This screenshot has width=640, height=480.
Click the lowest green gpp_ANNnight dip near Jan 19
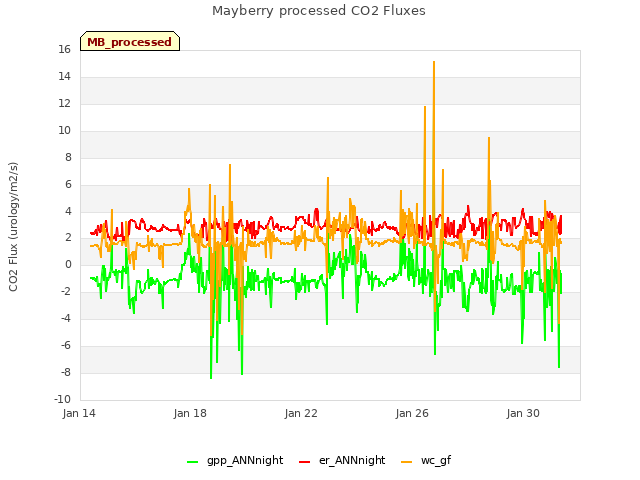(x=211, y=378)
